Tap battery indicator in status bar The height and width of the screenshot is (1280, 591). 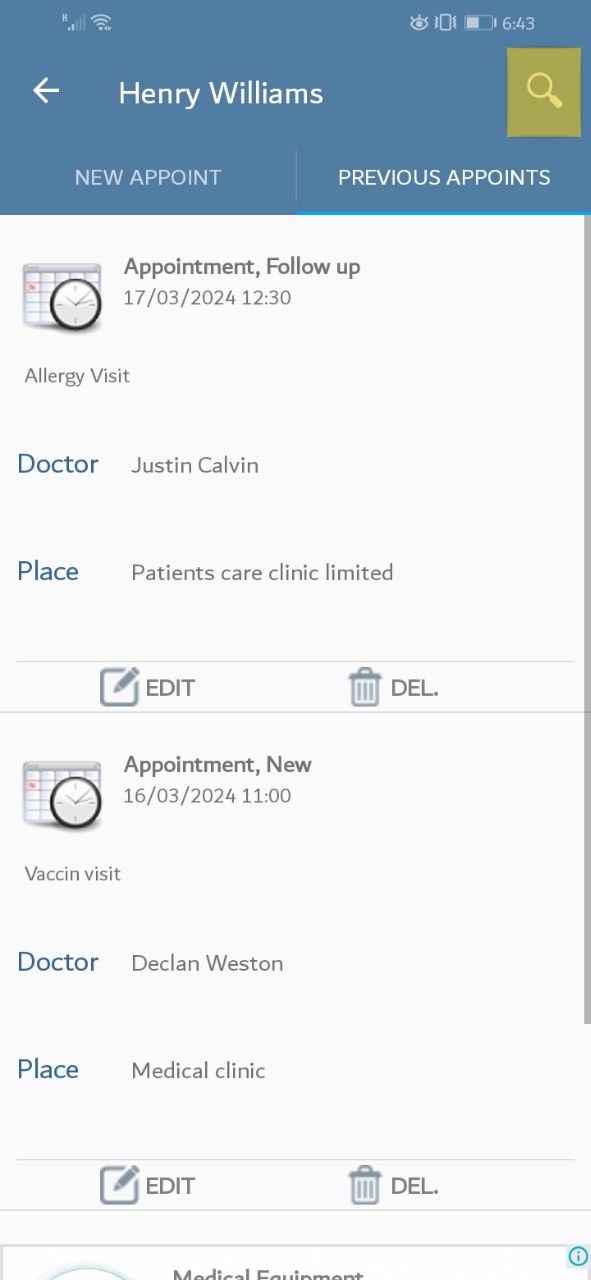point(480,23)
